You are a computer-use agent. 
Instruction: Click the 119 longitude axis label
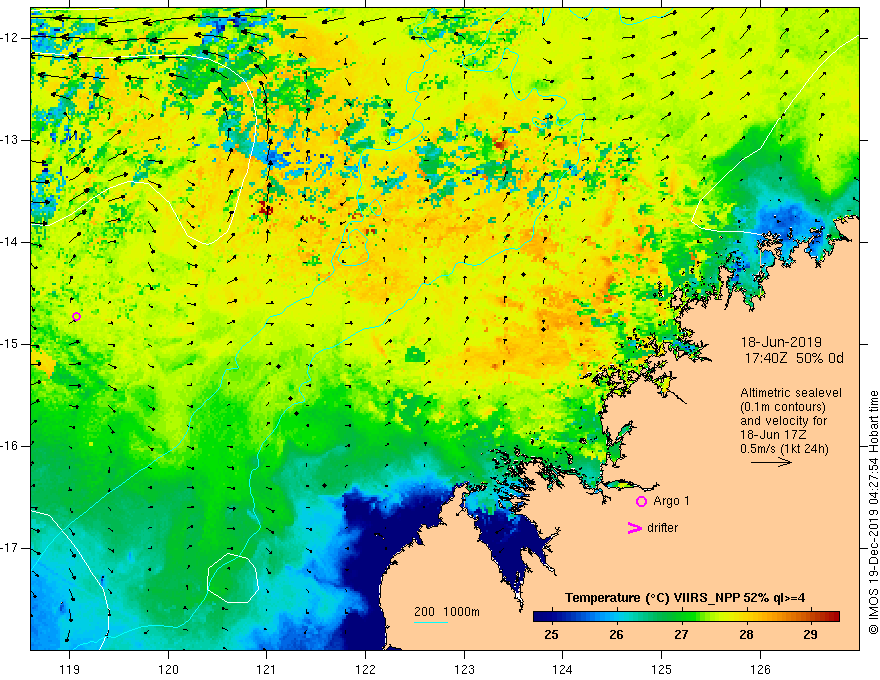(x=70, y=669)
